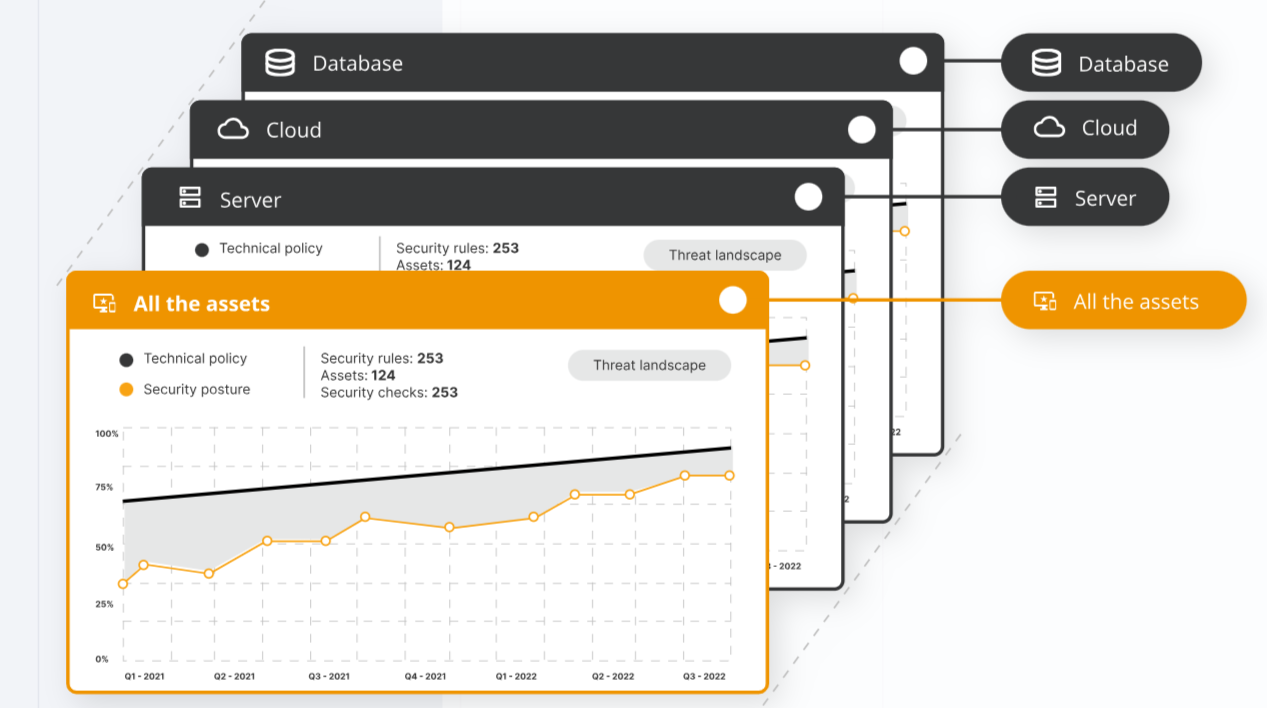Click the Security rules: 253 stat text
Viewport: 1267px width, 708px height.
pos(380,358)
